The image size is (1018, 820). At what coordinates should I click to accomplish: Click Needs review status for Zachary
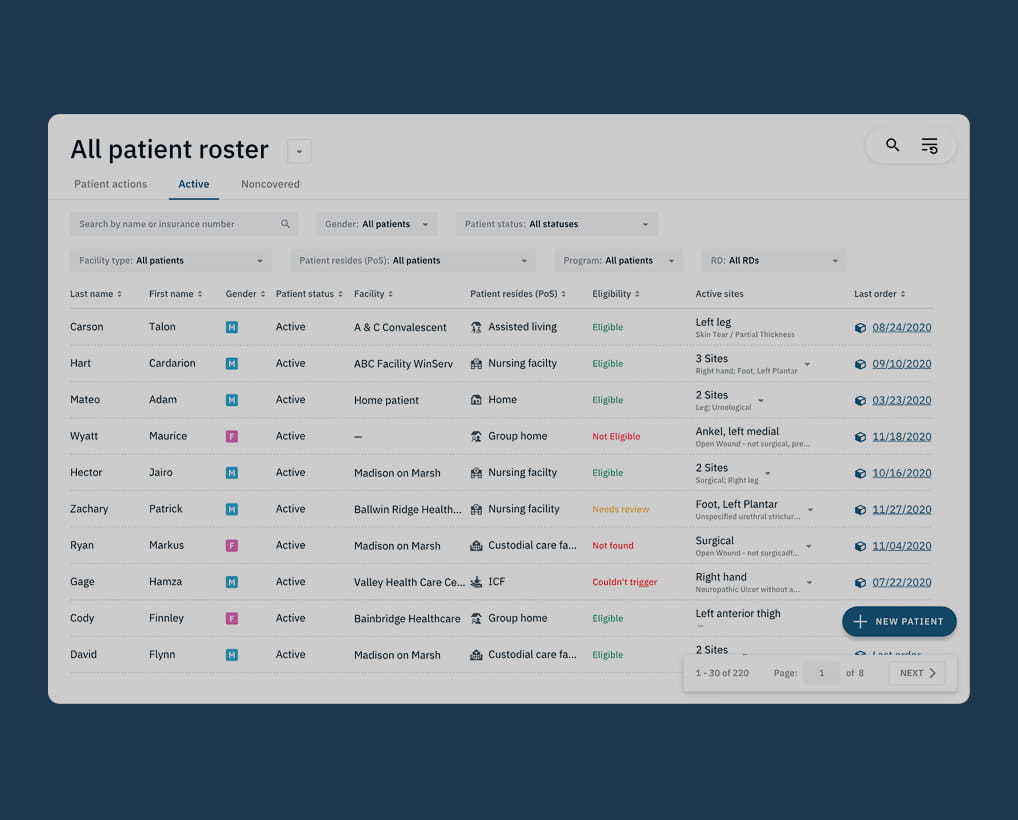point(621,509)
